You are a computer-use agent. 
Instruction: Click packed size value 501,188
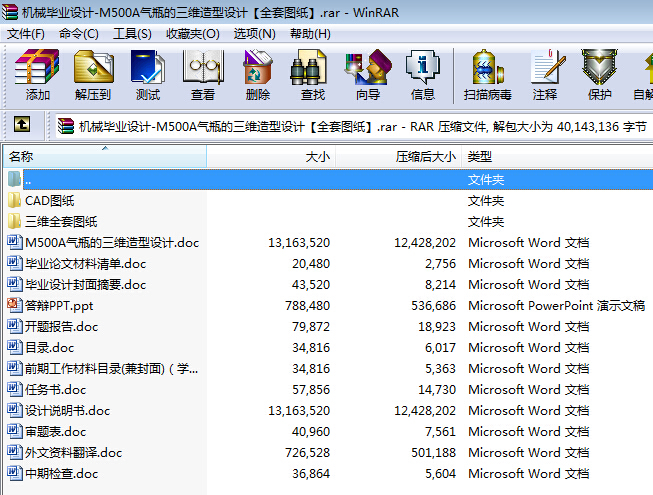pos(434,453)
